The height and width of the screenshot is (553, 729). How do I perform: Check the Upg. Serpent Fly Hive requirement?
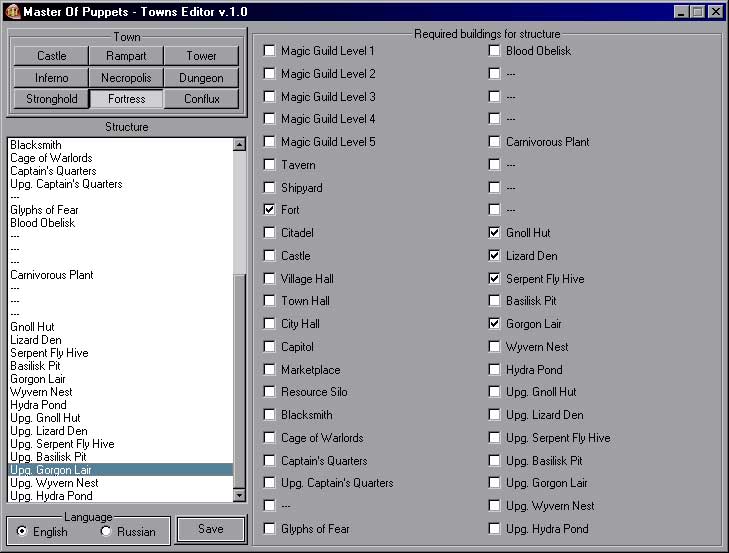[494, 438]
